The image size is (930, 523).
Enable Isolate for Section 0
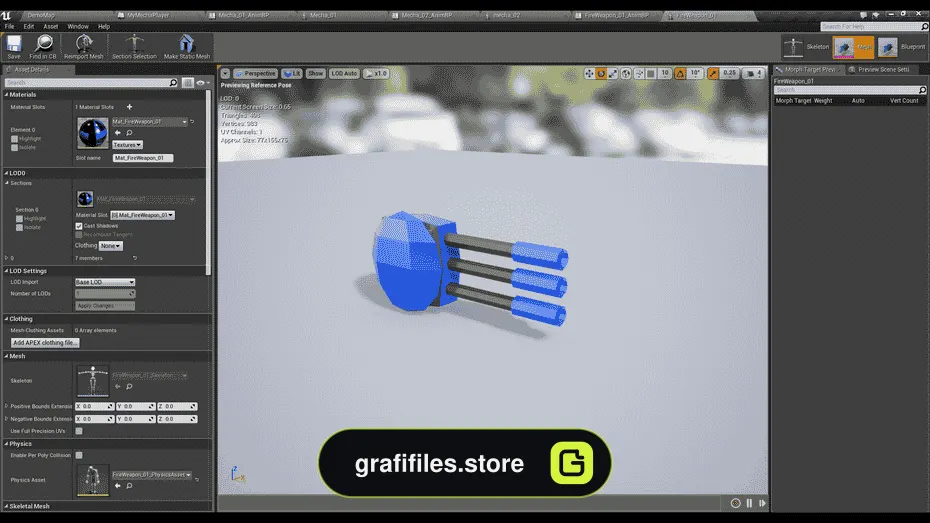19,228
